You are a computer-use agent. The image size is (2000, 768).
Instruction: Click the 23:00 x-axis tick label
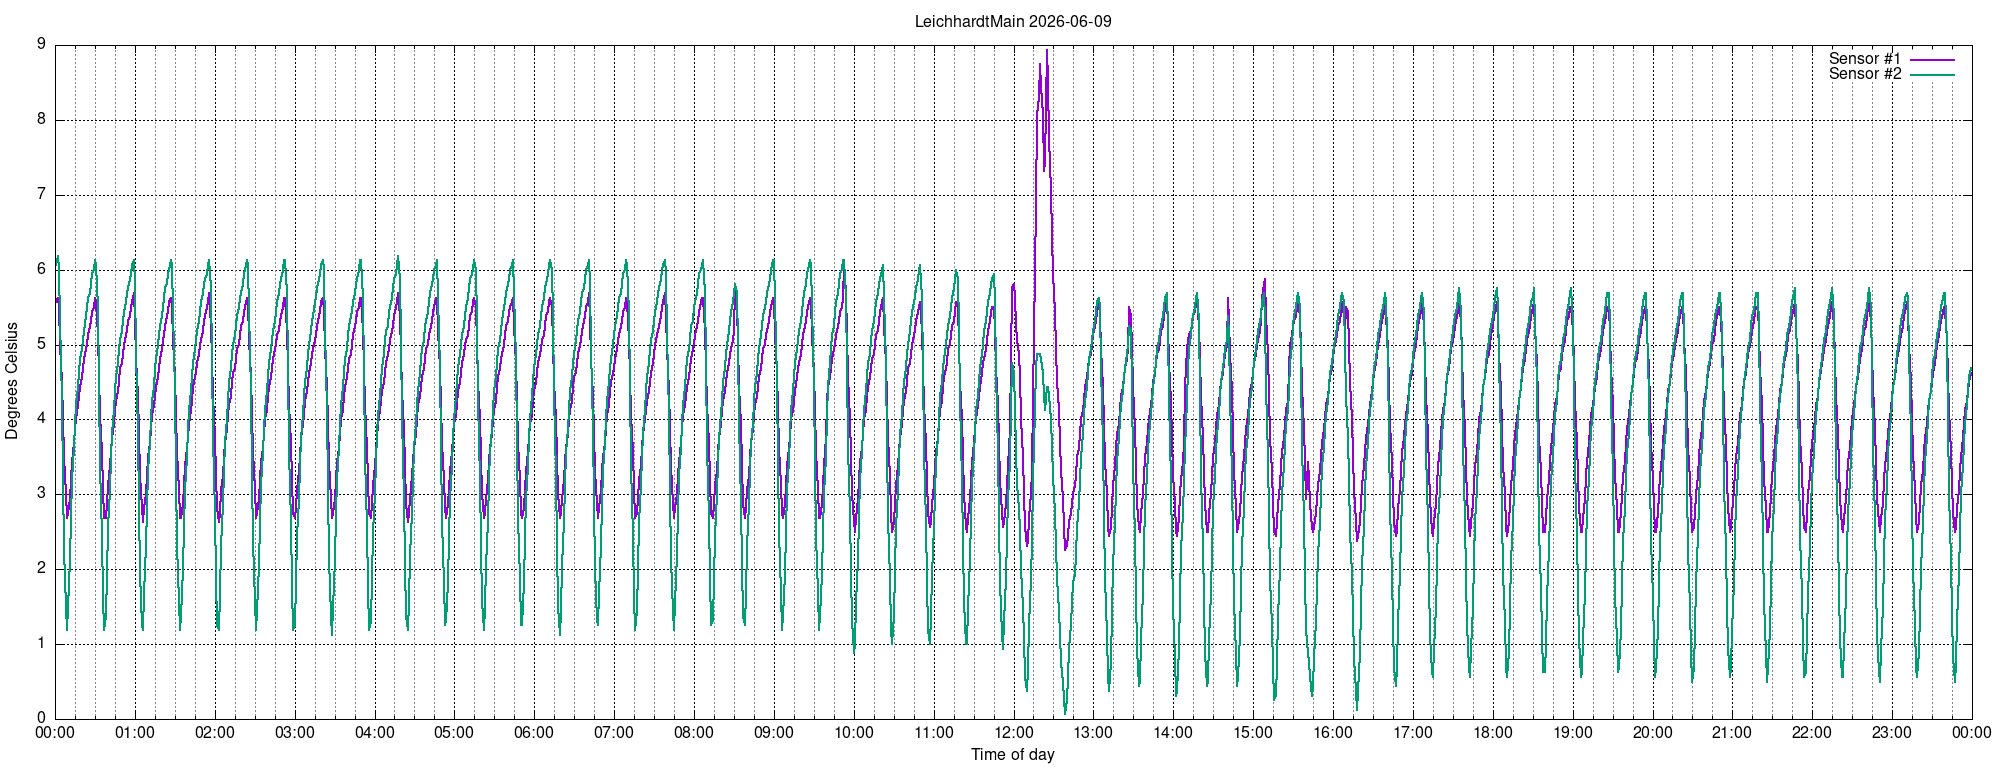[1892, 733]
